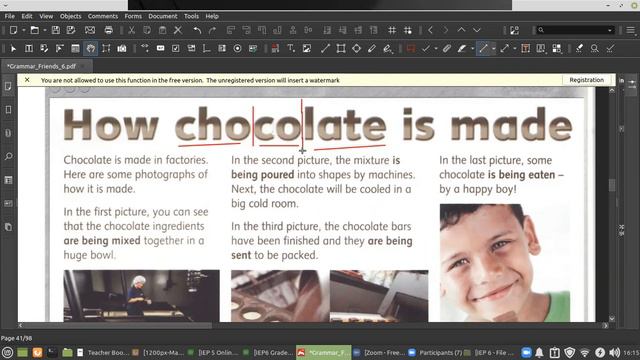Toggle the active Line annotation tool
Image resolution: width=640 pixels, height=360 pixels.
(x=483, y=49)
